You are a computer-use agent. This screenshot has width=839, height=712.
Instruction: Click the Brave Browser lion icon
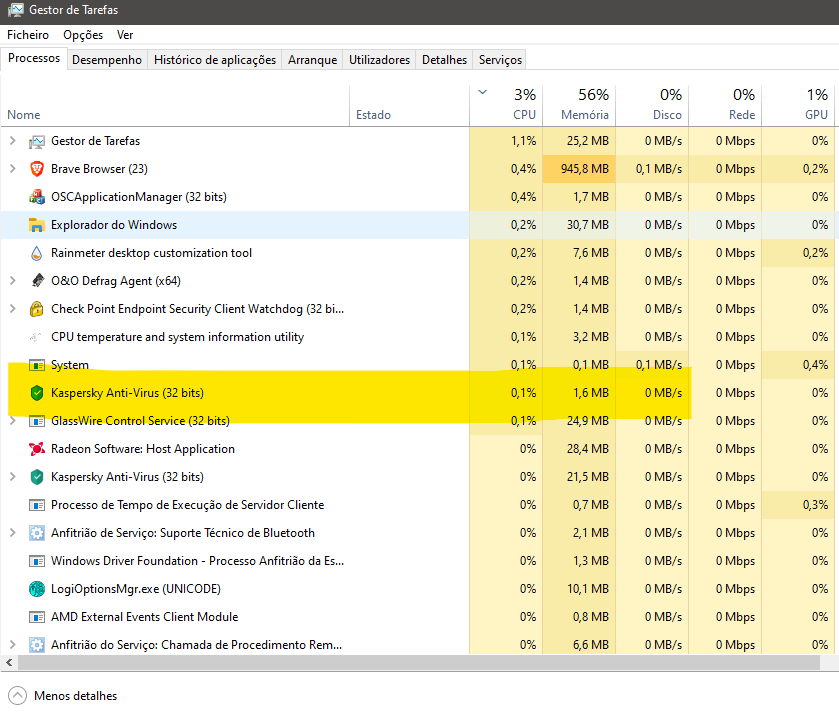click(36, 169)
